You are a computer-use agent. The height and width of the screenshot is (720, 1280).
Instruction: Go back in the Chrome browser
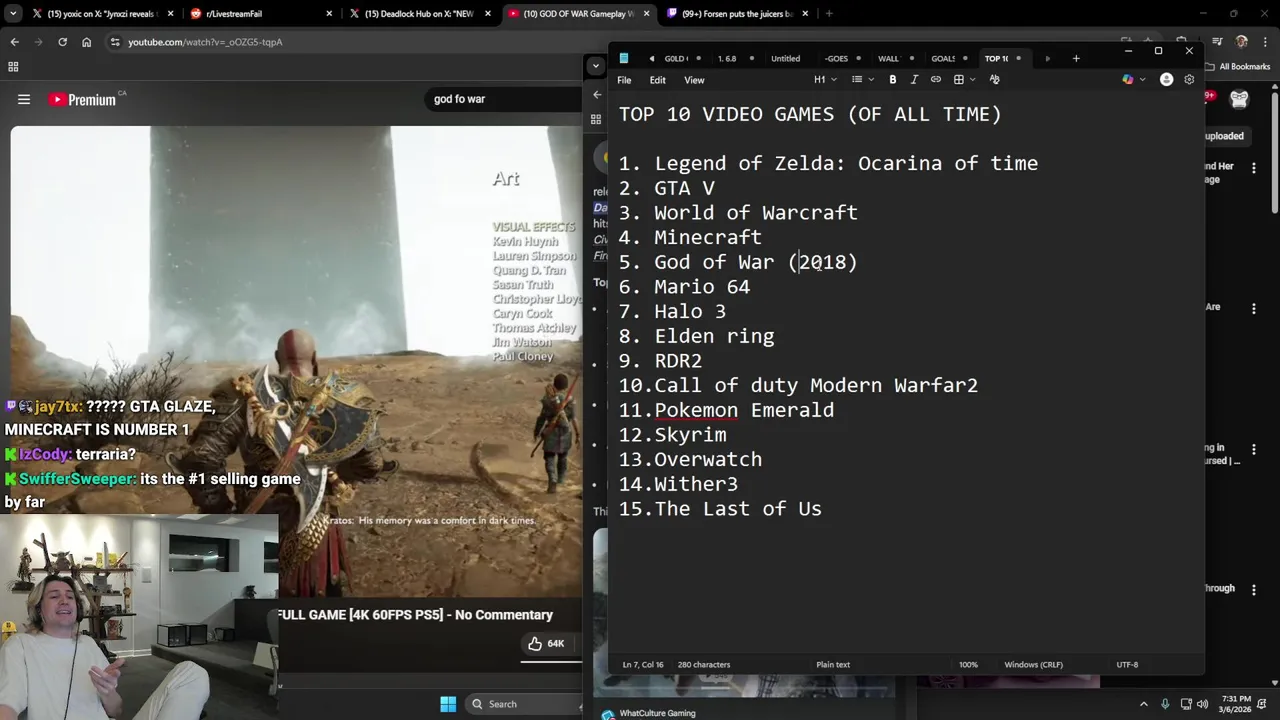tap(14, 42)
